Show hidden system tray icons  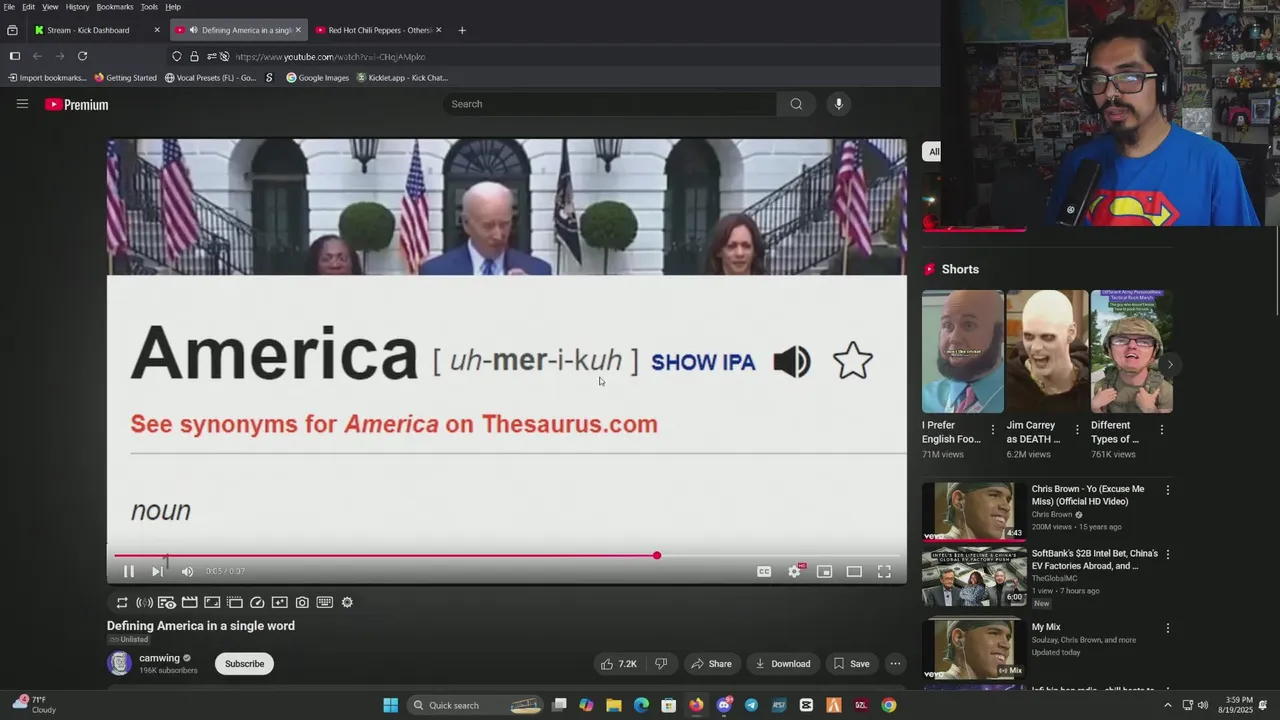1167,705
